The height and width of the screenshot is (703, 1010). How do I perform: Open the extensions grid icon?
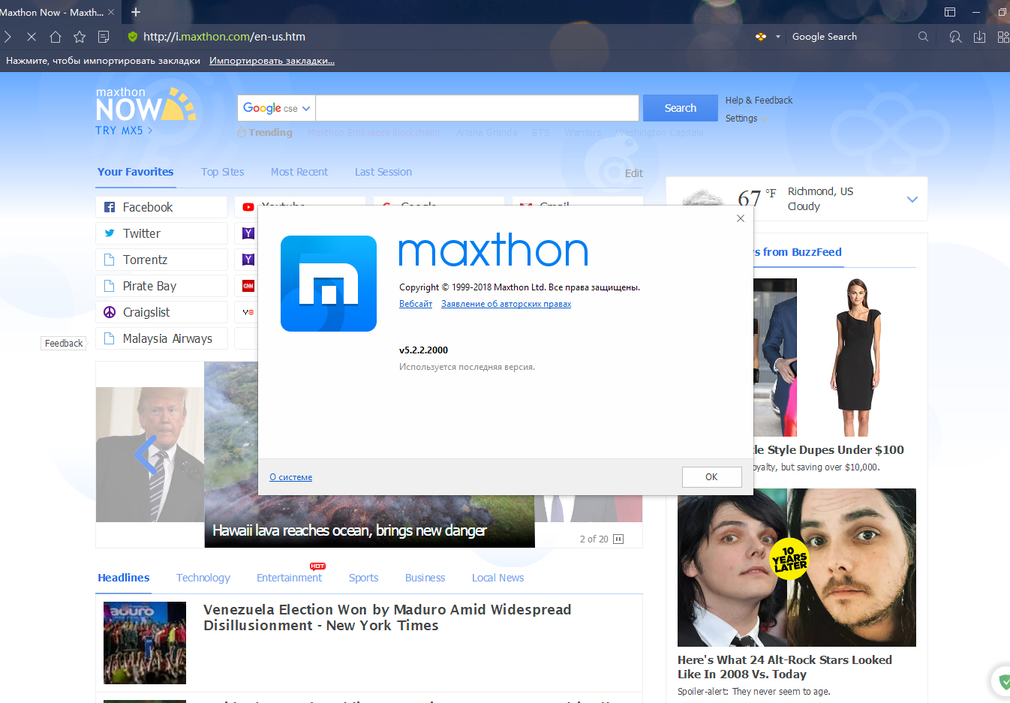tap(1004, 37)
